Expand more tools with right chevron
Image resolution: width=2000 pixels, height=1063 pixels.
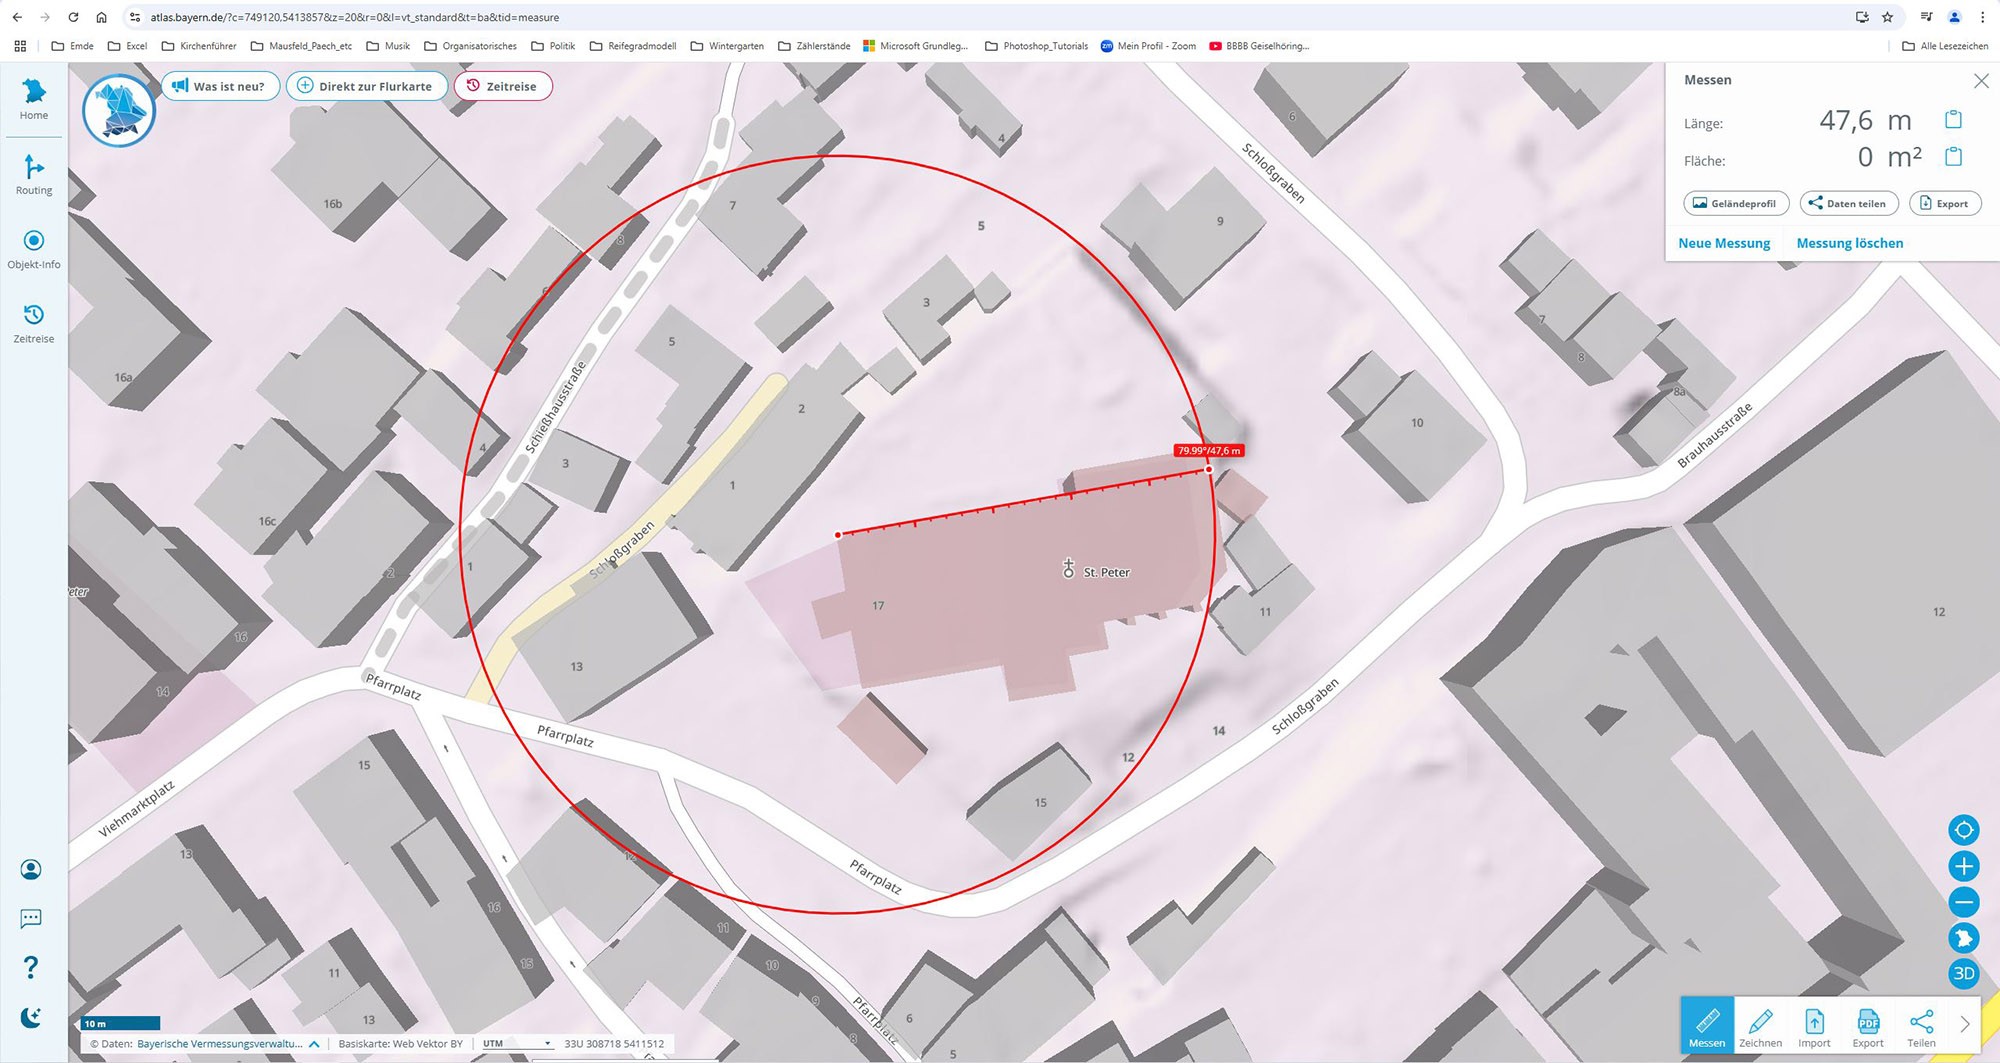click(1965, 1024)
